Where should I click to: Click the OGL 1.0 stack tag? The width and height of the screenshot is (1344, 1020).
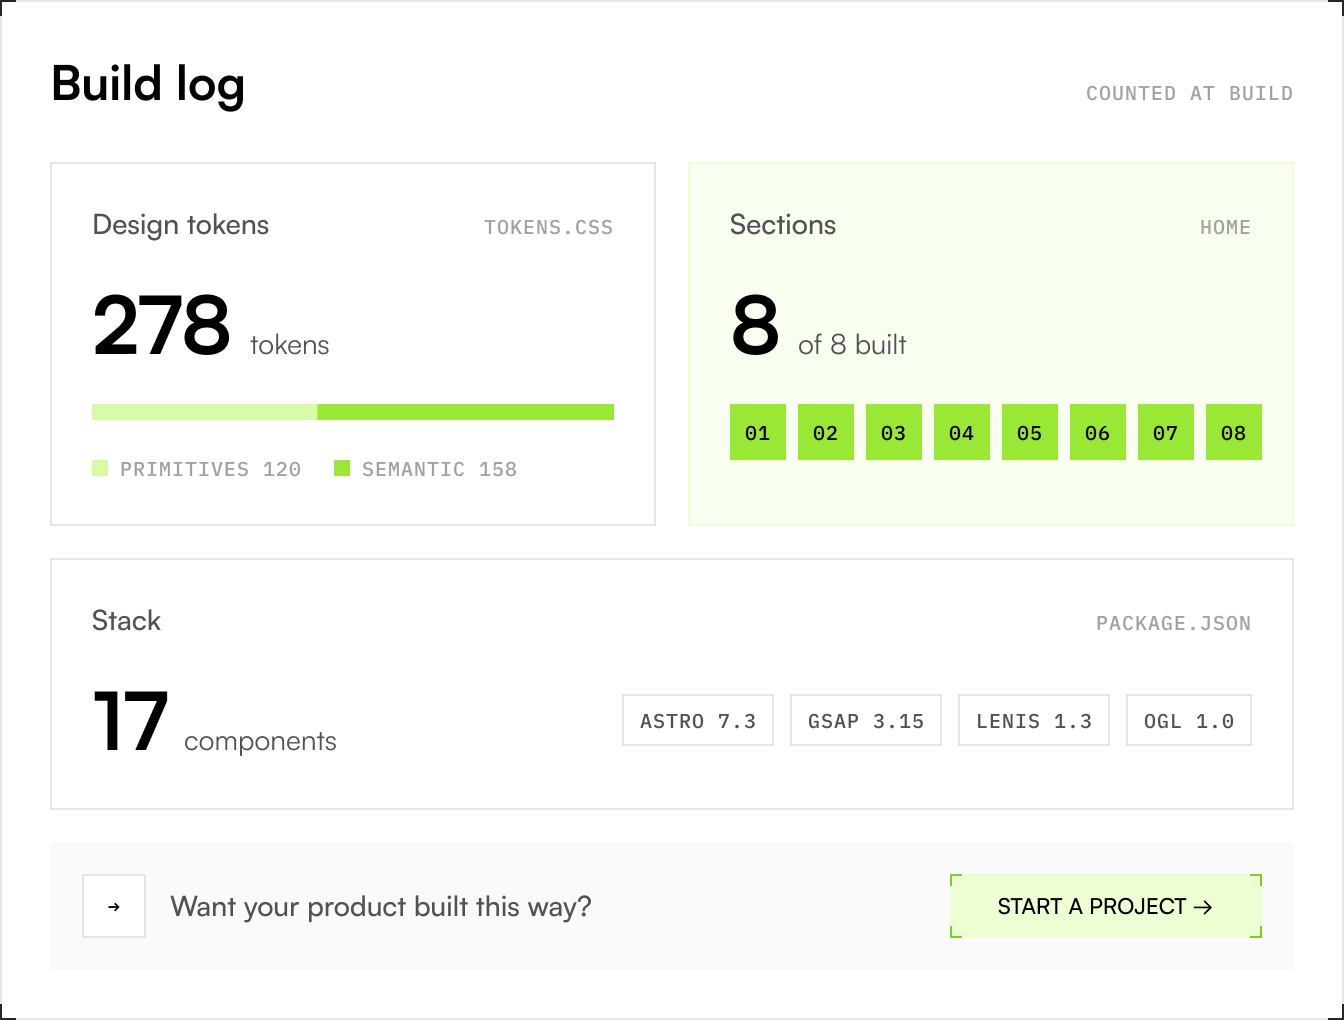click(x=1189, y=720)
